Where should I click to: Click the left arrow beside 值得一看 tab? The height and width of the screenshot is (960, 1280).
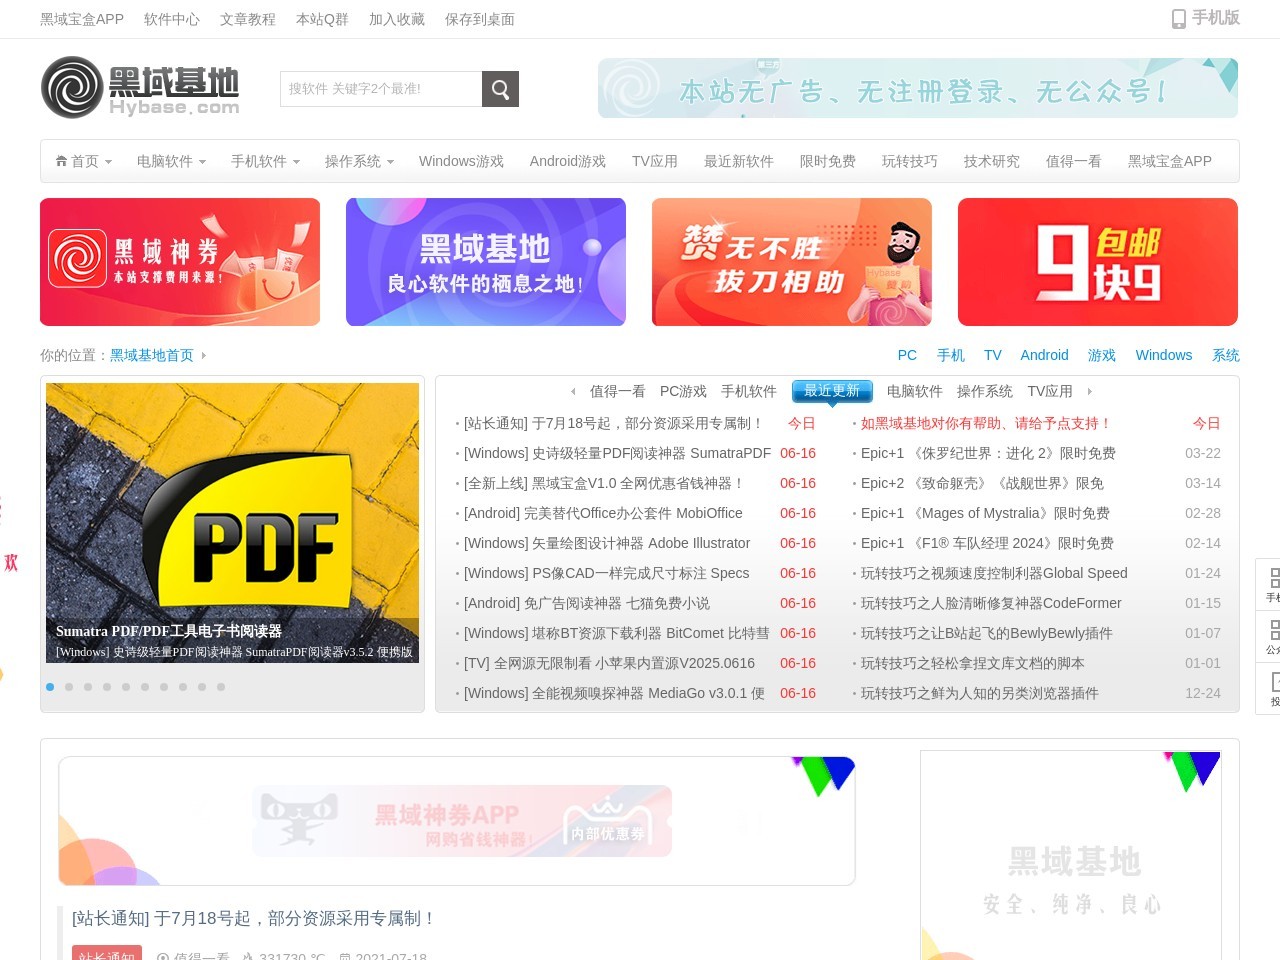[x=573, y=391]
